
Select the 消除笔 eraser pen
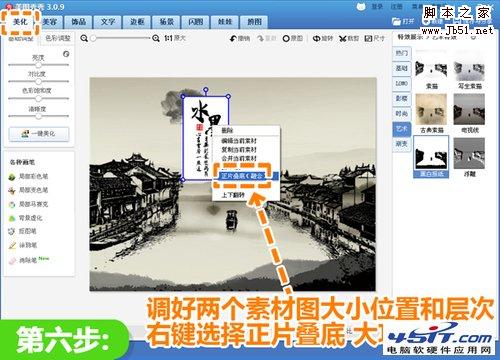pyautogui.click(x=23, y=260)
